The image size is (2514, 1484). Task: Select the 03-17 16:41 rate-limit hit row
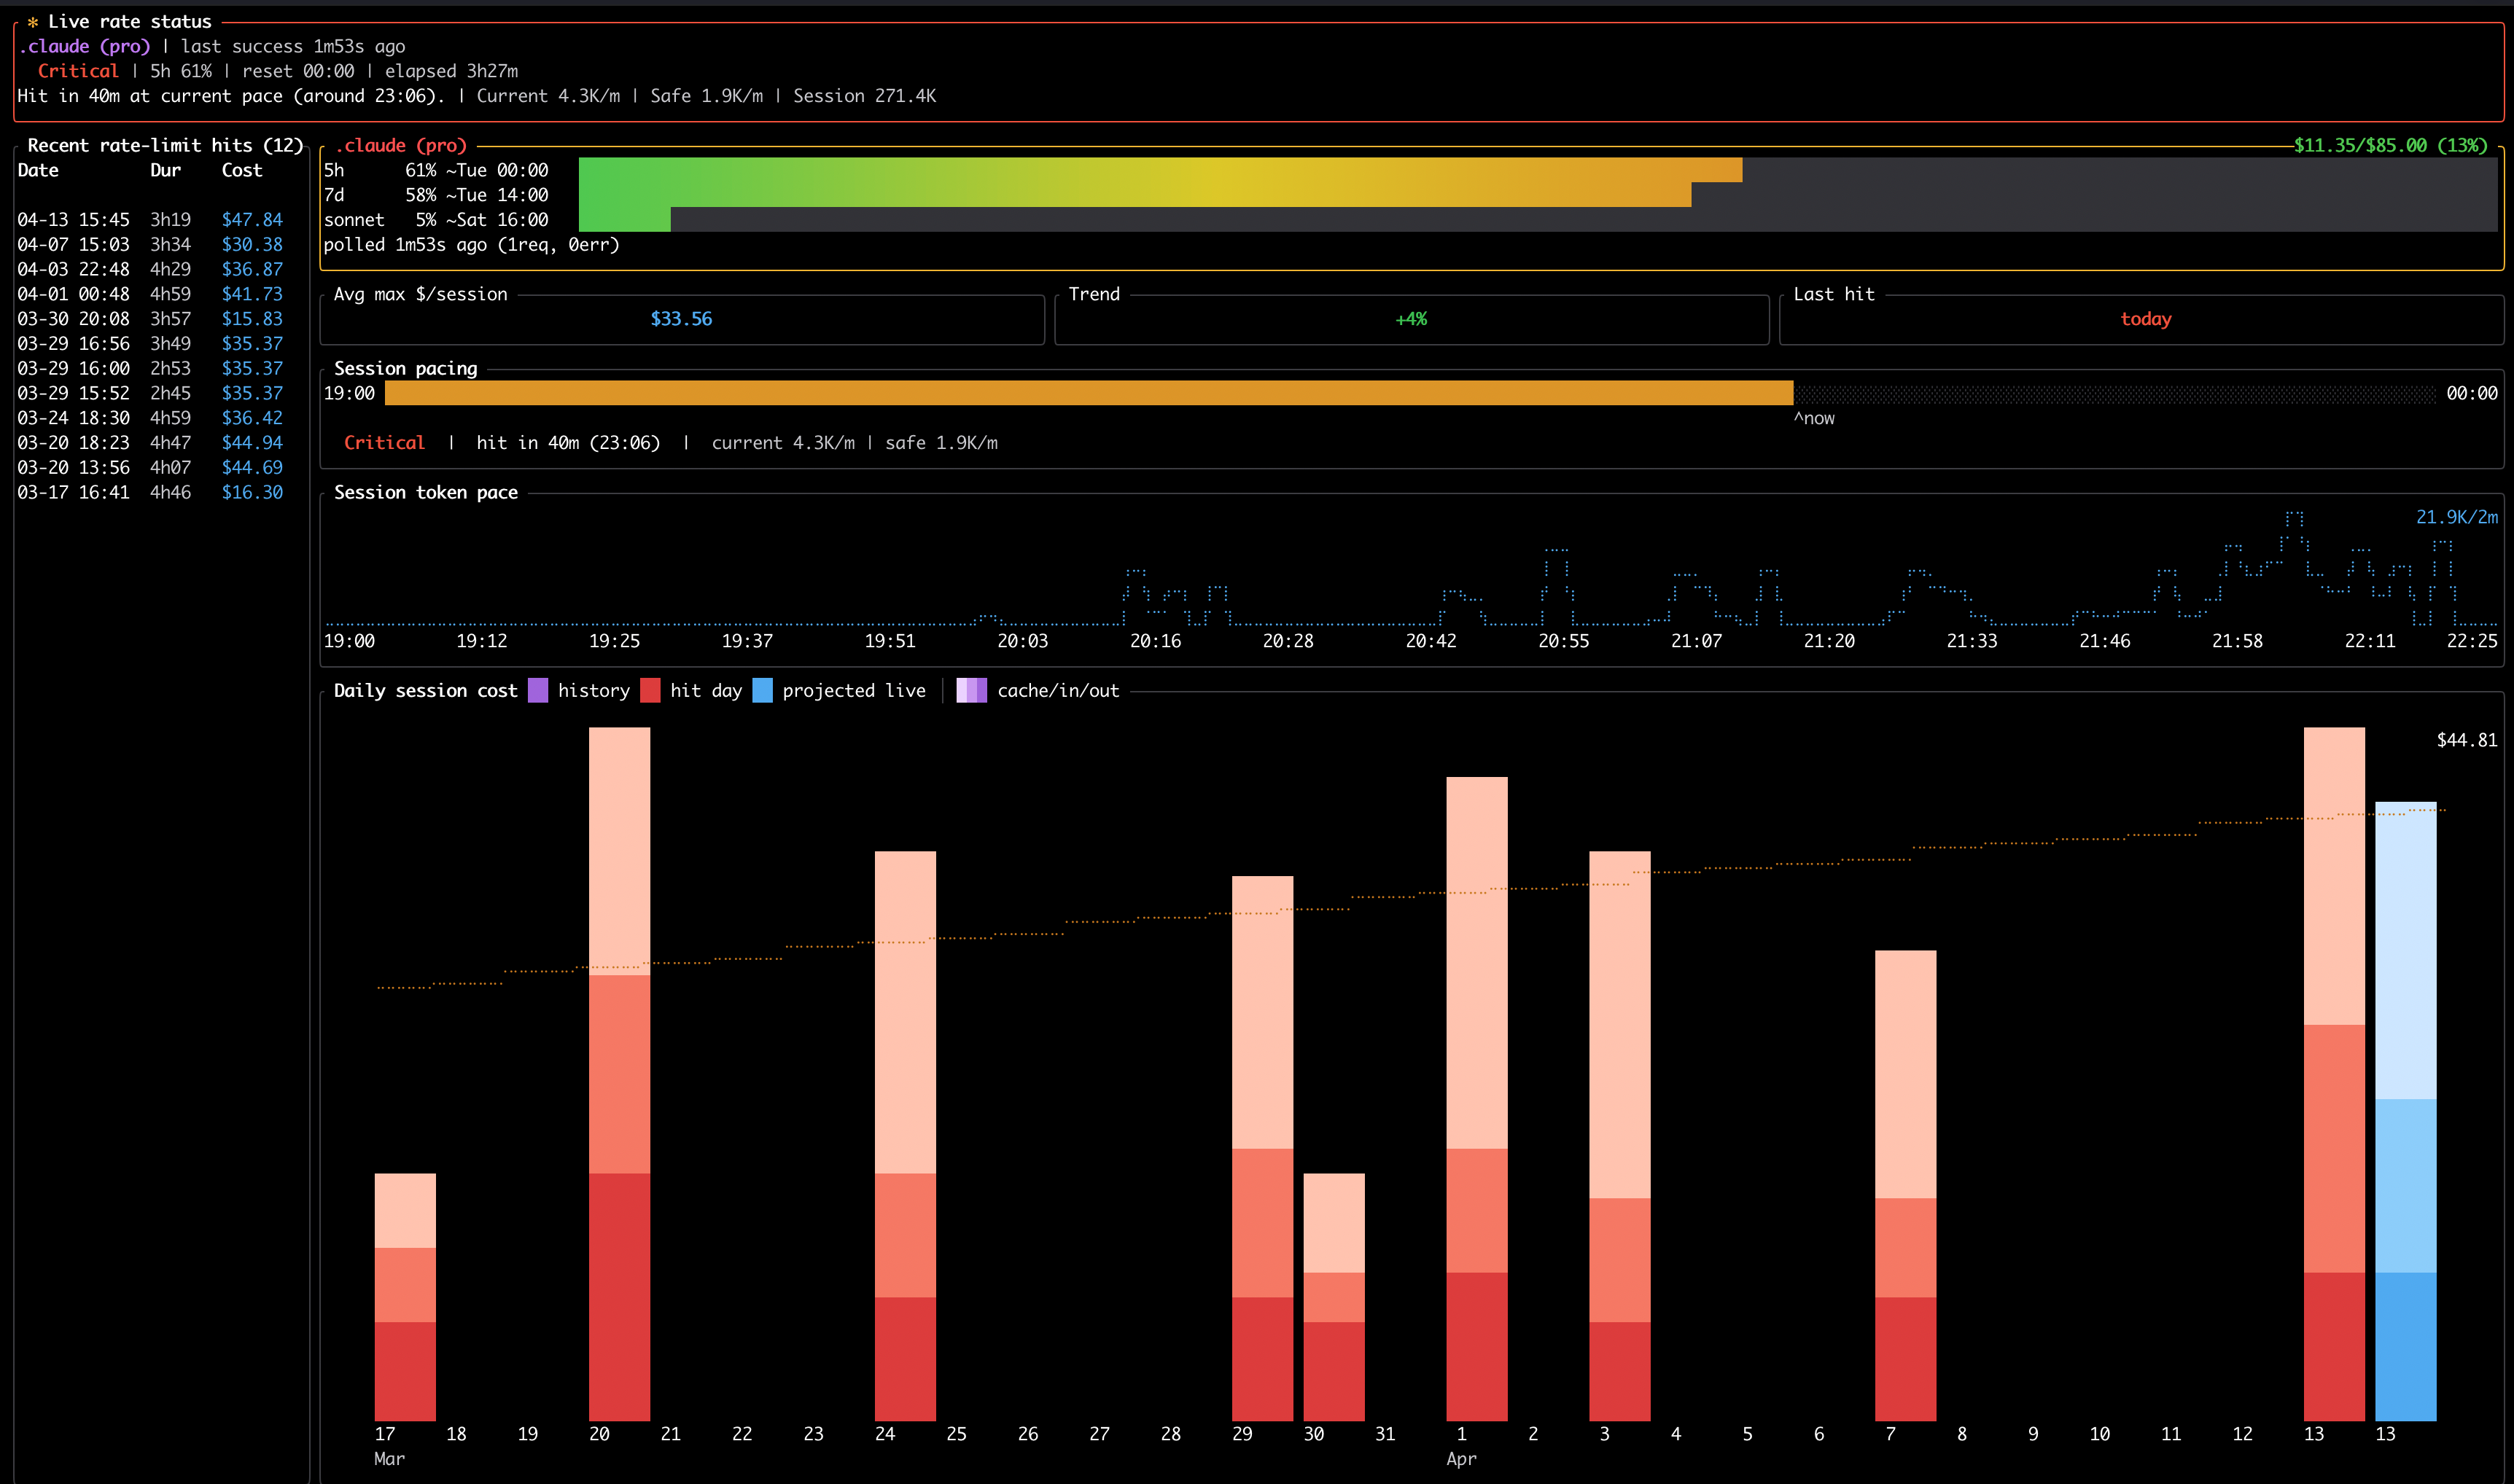click(x=150, y=492)
